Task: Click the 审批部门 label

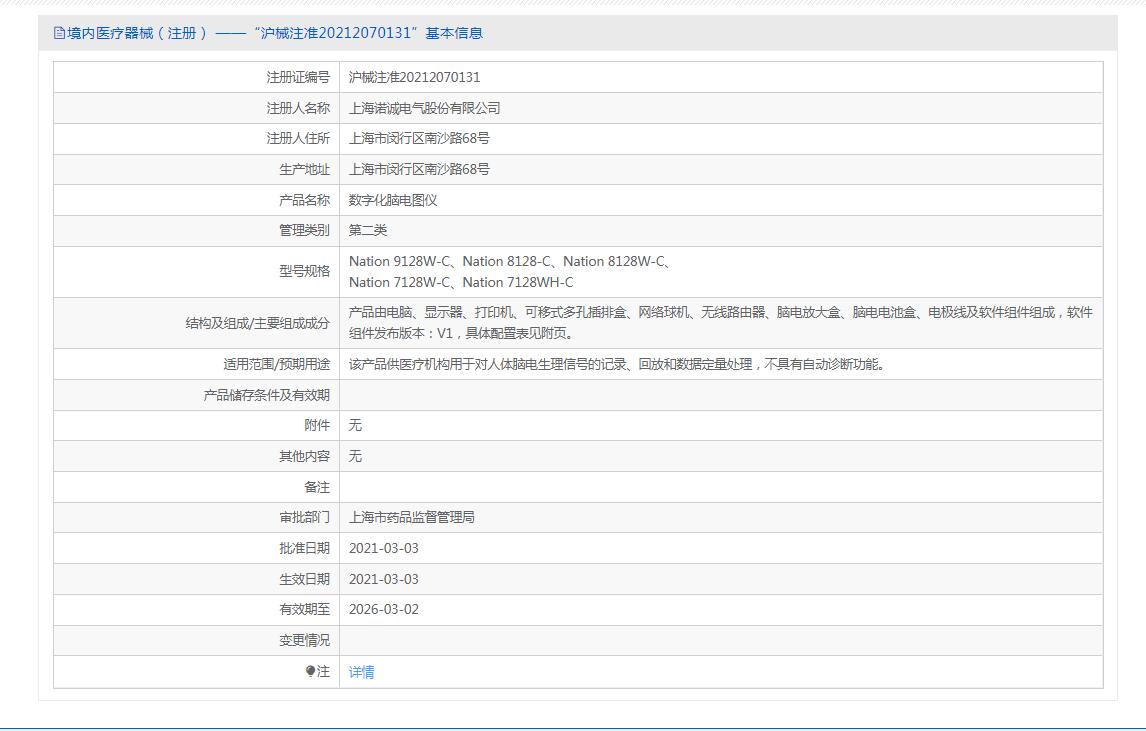Action: click(x=305, y=518)
